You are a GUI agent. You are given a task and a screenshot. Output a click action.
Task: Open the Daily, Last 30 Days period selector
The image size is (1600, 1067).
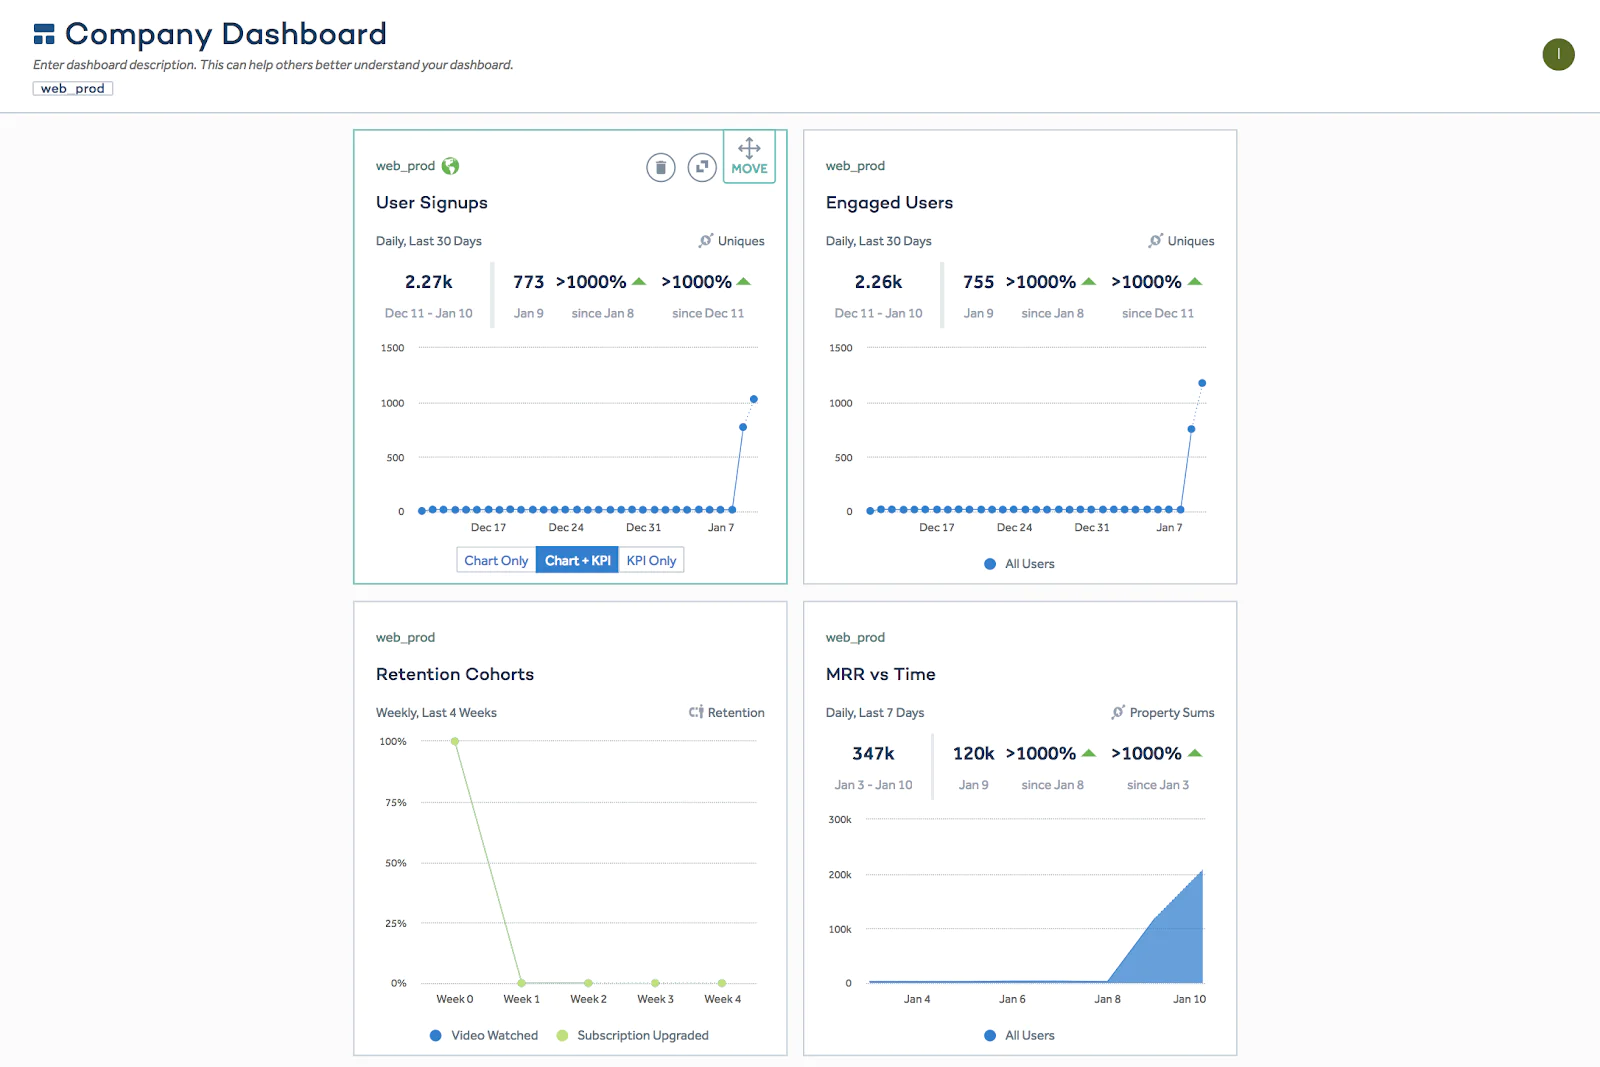coord(428,241)
